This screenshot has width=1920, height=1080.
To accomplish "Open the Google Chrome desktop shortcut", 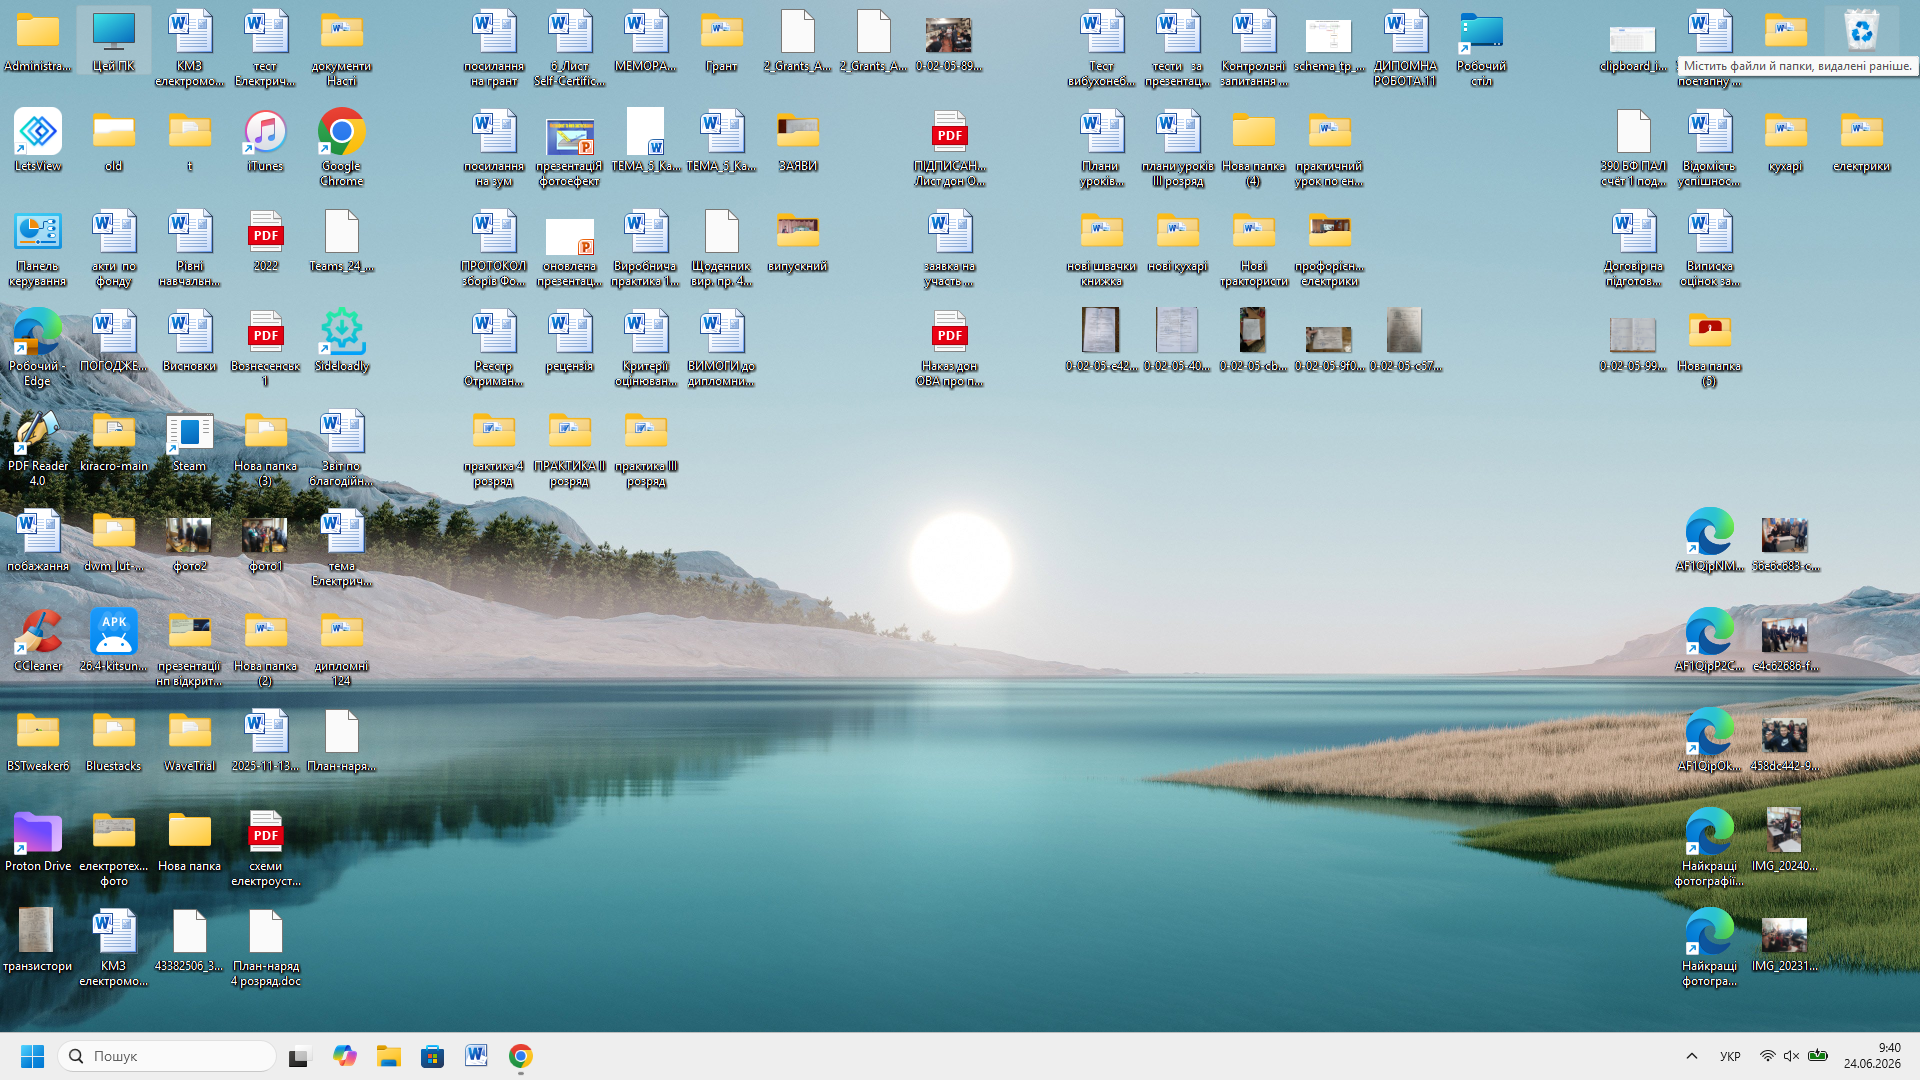I will pos(341,147).
